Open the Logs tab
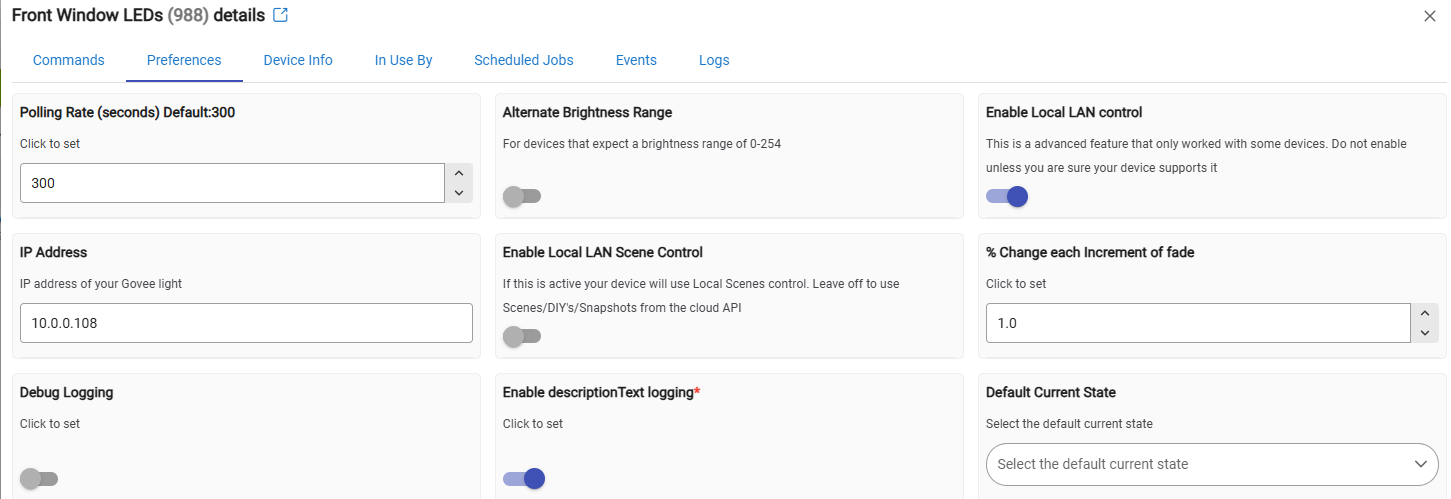Viewport: 1451px width, 499px height. coord(714,60)
